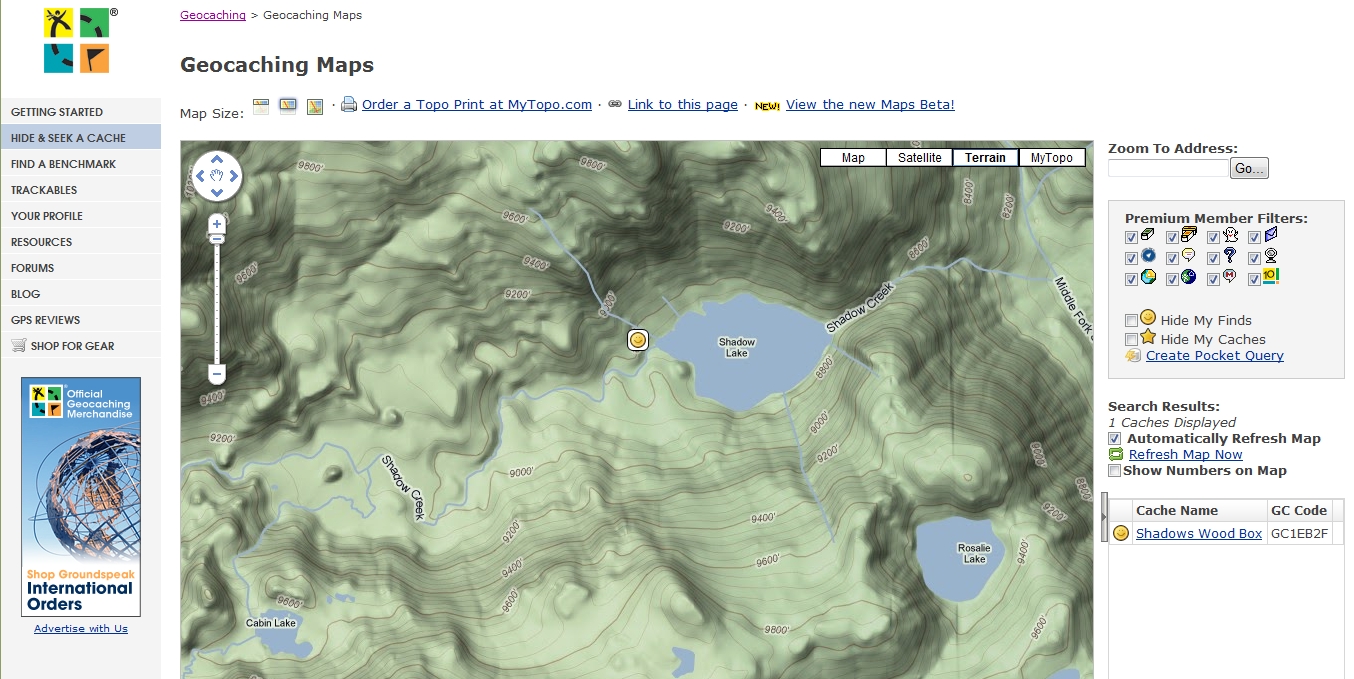Click the Zoom To Address input field
The image size is (1354, 679).
[1167, 169]
